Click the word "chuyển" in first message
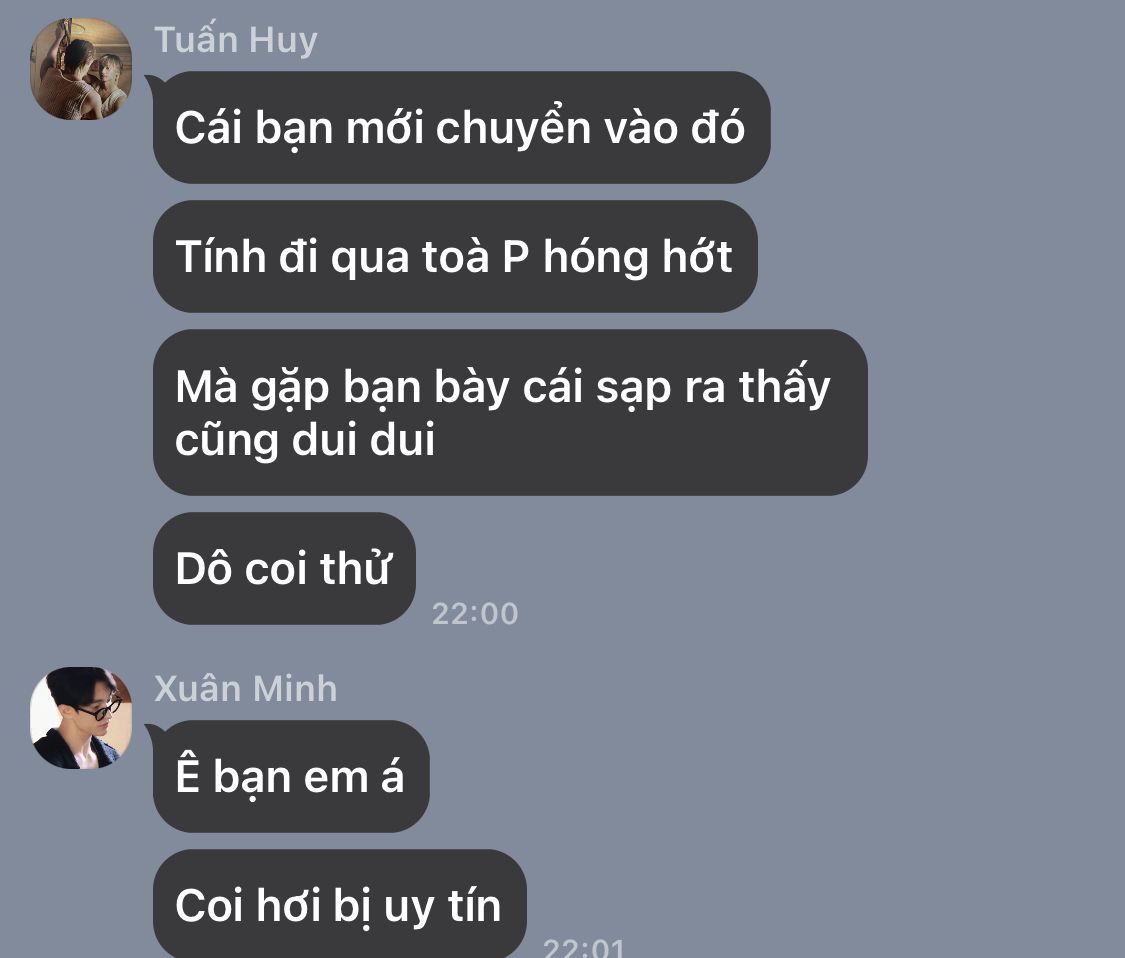 tap(513, 128)
